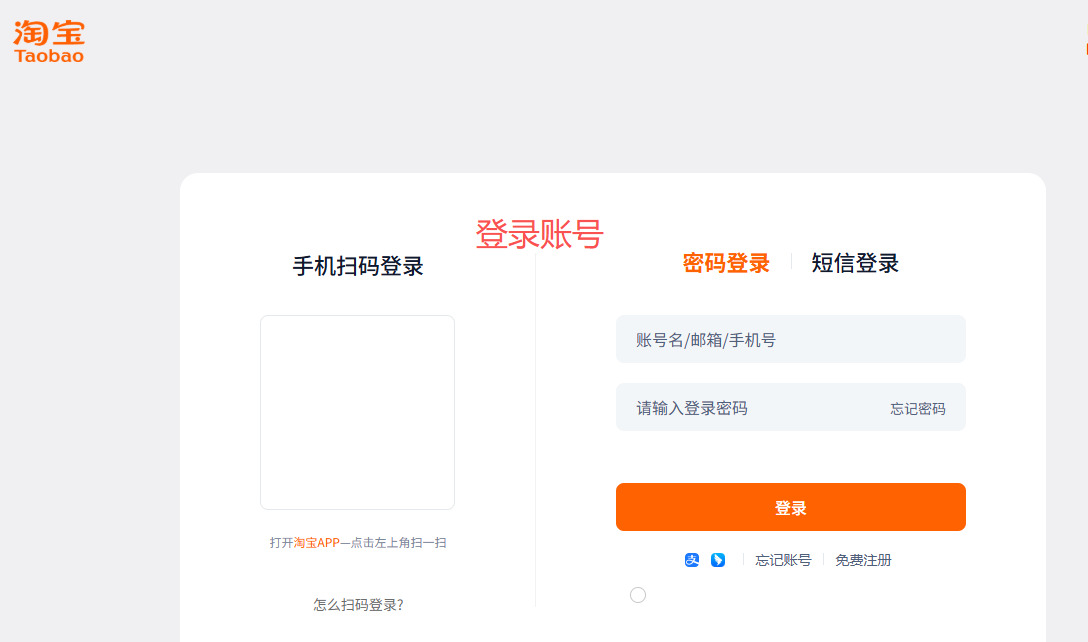Open the 忘记密码 link
1088x642 pixels.
[x=918, y=409]
